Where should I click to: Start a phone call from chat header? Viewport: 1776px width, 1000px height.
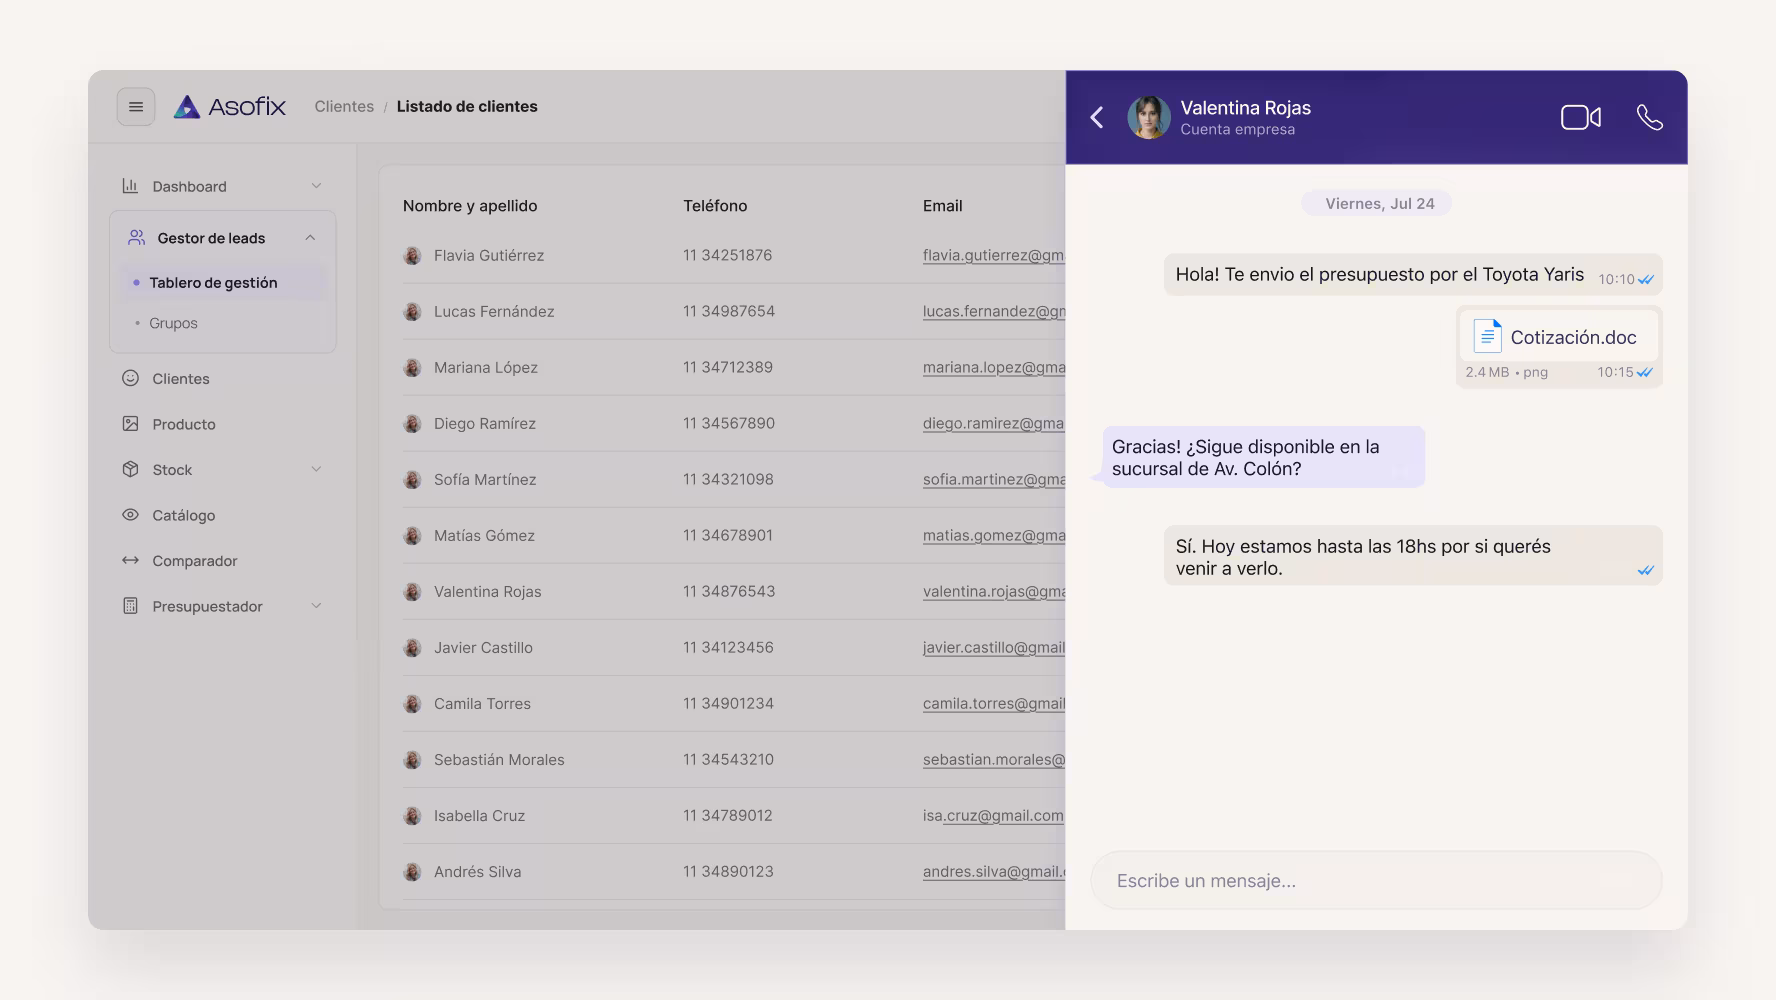pos(1649,118)
